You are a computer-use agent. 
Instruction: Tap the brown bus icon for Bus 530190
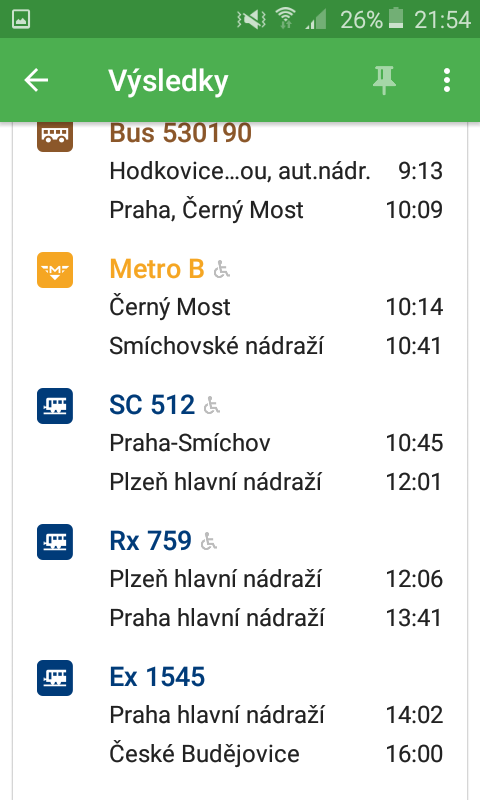[55, 135]
